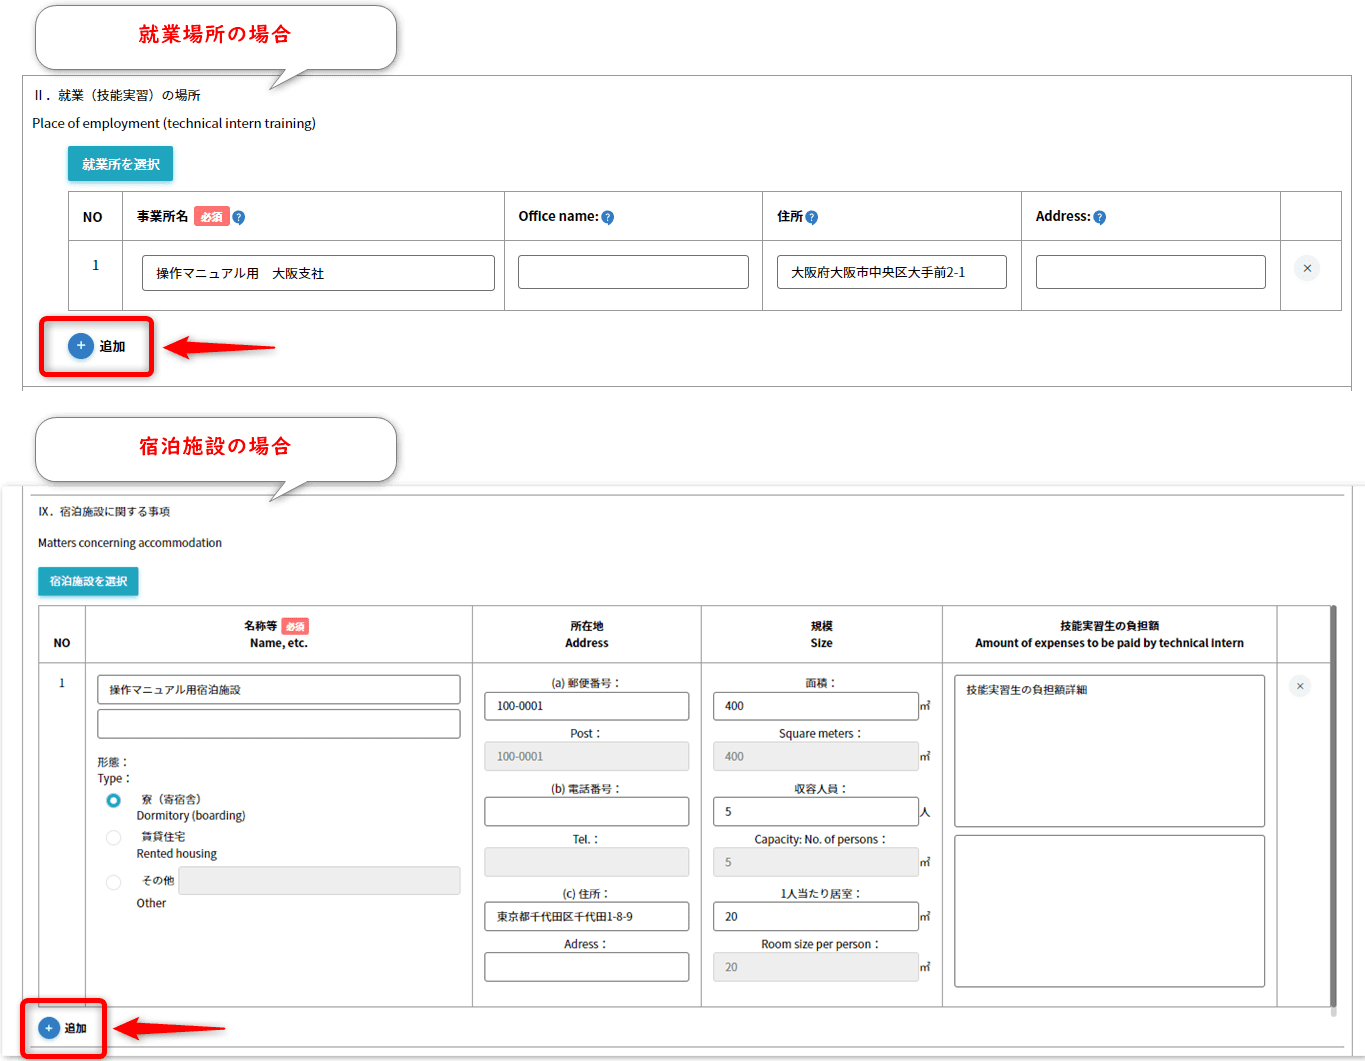
Task: Click the 技能実習生の負担額詳細 text area
Action: pos(1109,750)
